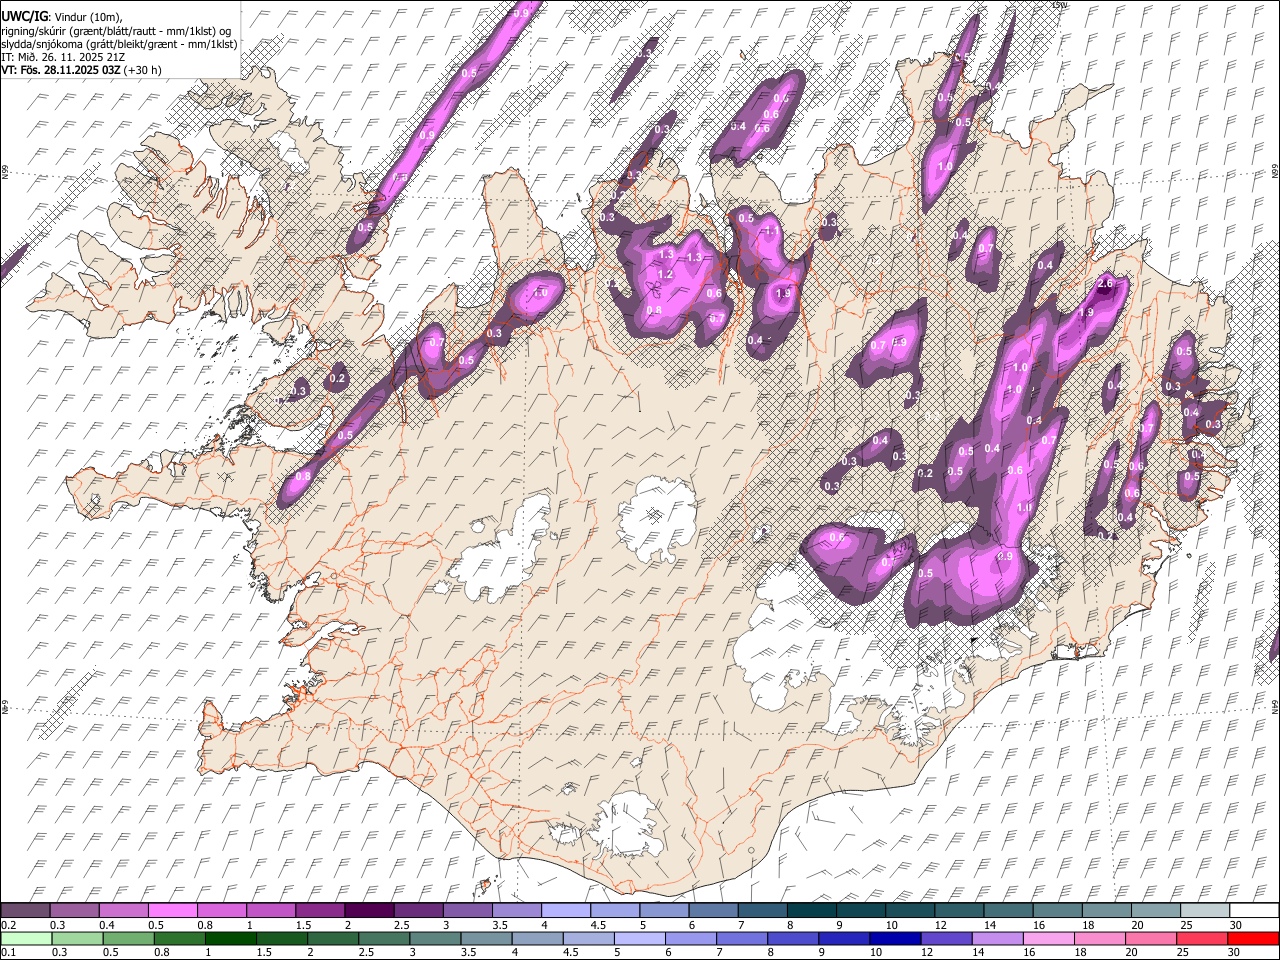Select darkest purple snow swatch starting at 2
This screenshot has height=960, width=1280.
pos(369,910)
